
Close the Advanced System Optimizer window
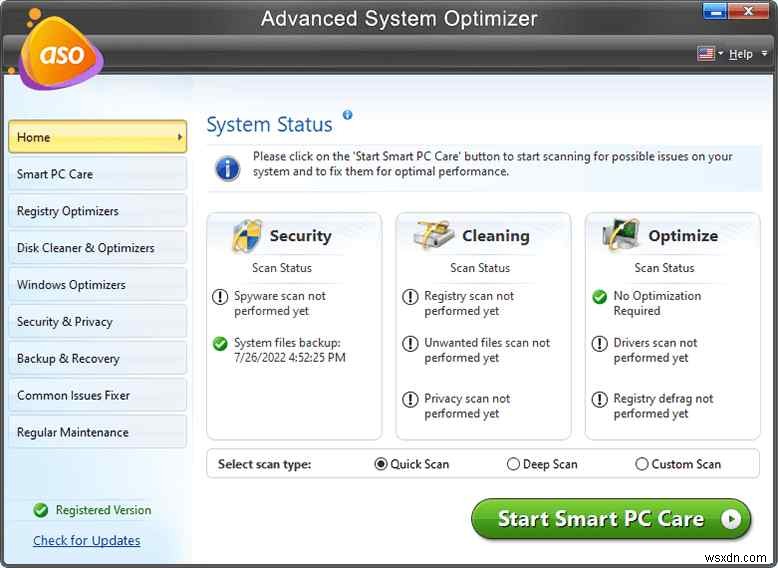tap(748, 11)
